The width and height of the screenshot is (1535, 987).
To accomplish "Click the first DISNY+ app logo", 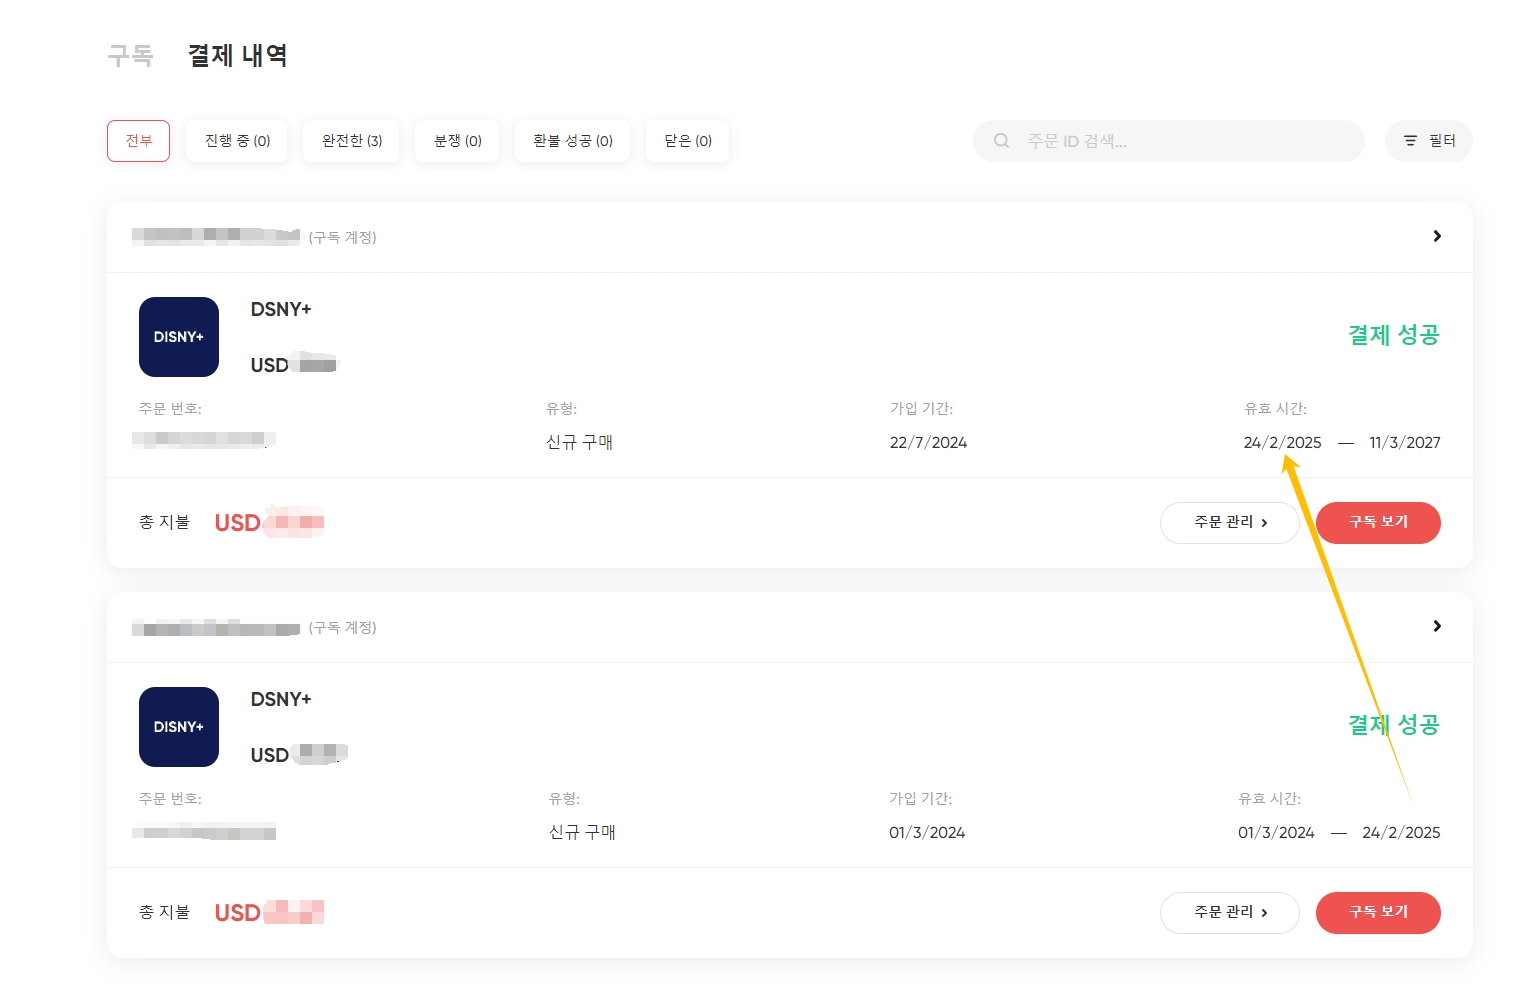I will (179, 337).
